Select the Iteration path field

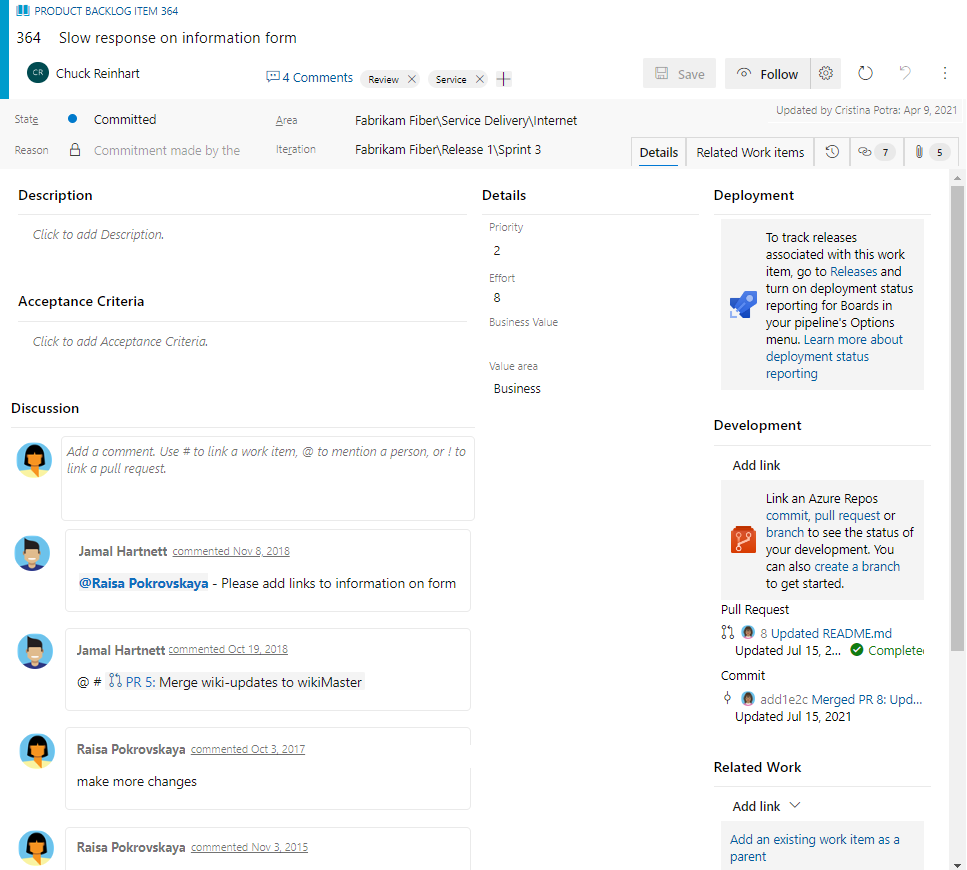(448, 150)
